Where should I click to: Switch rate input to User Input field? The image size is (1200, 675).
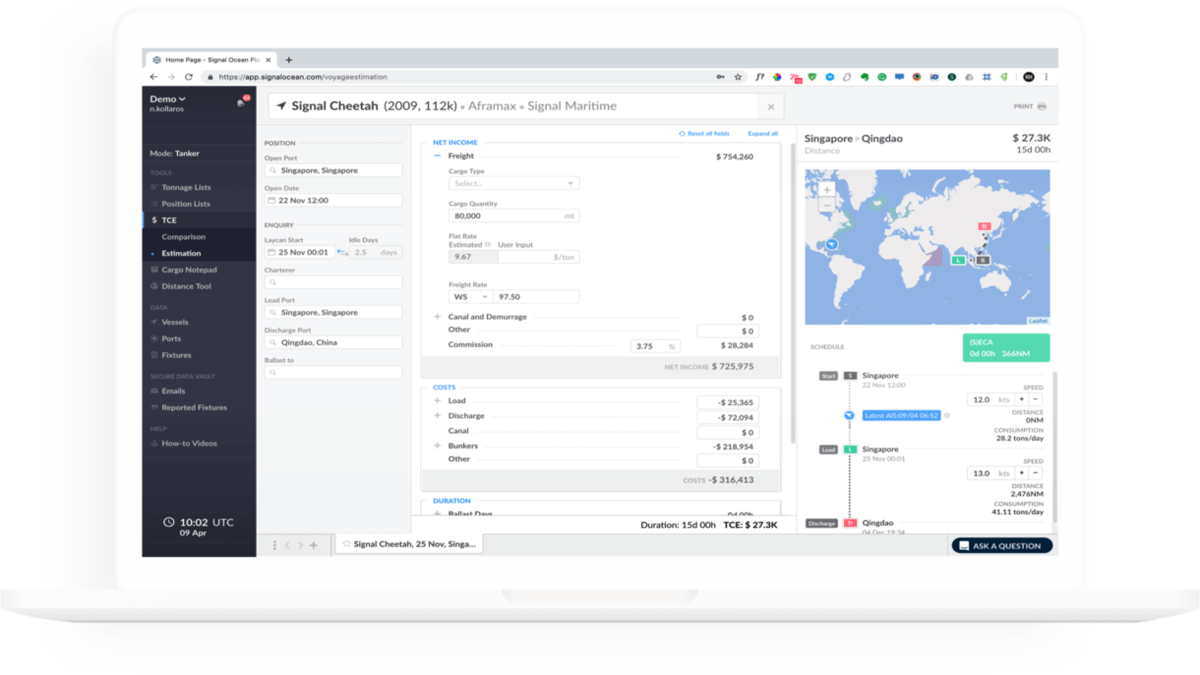(x=540, y=257)
